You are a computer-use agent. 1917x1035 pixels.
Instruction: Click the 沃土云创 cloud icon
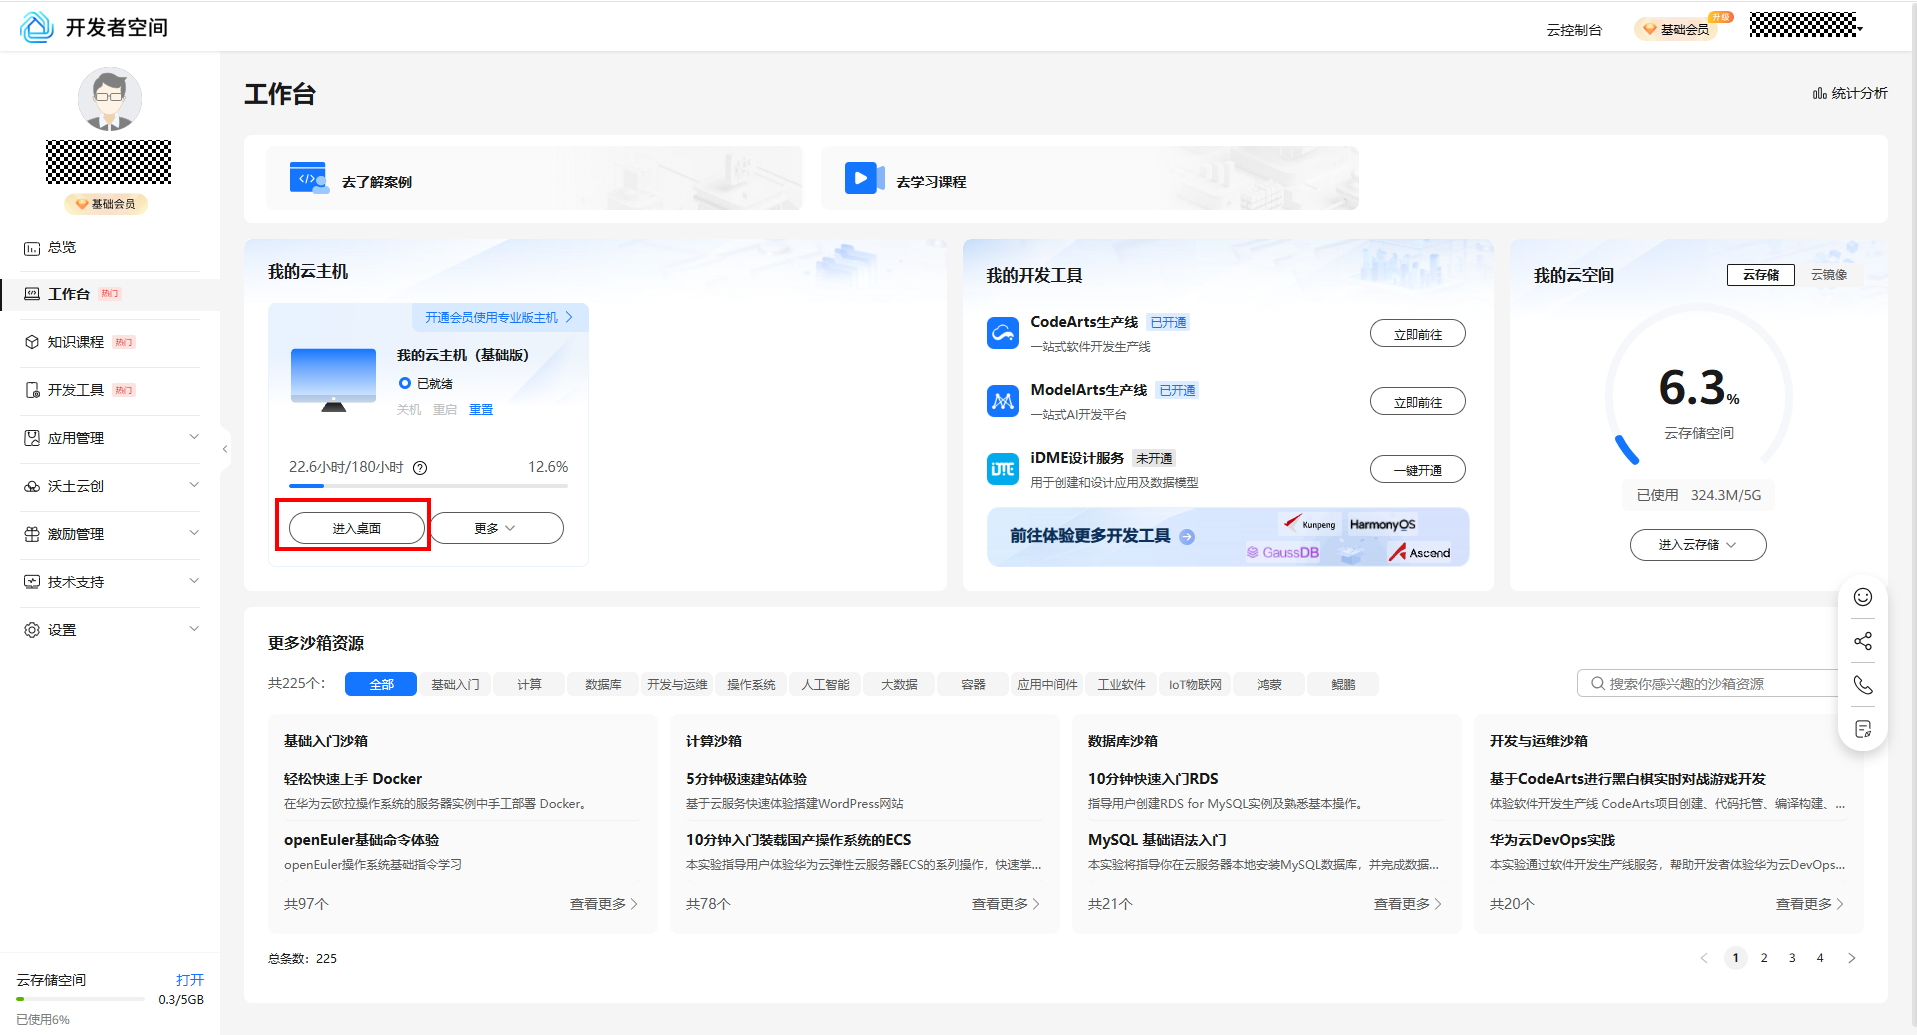click(32, 486)
